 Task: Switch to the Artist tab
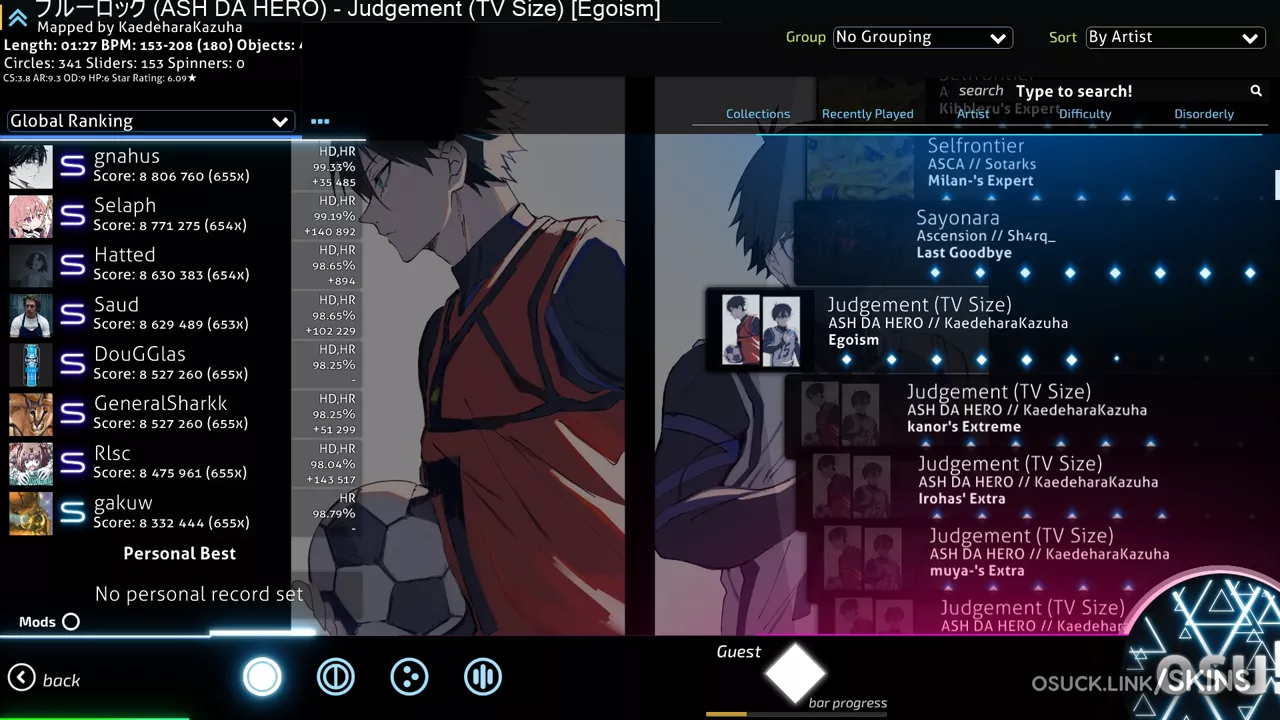973,114
